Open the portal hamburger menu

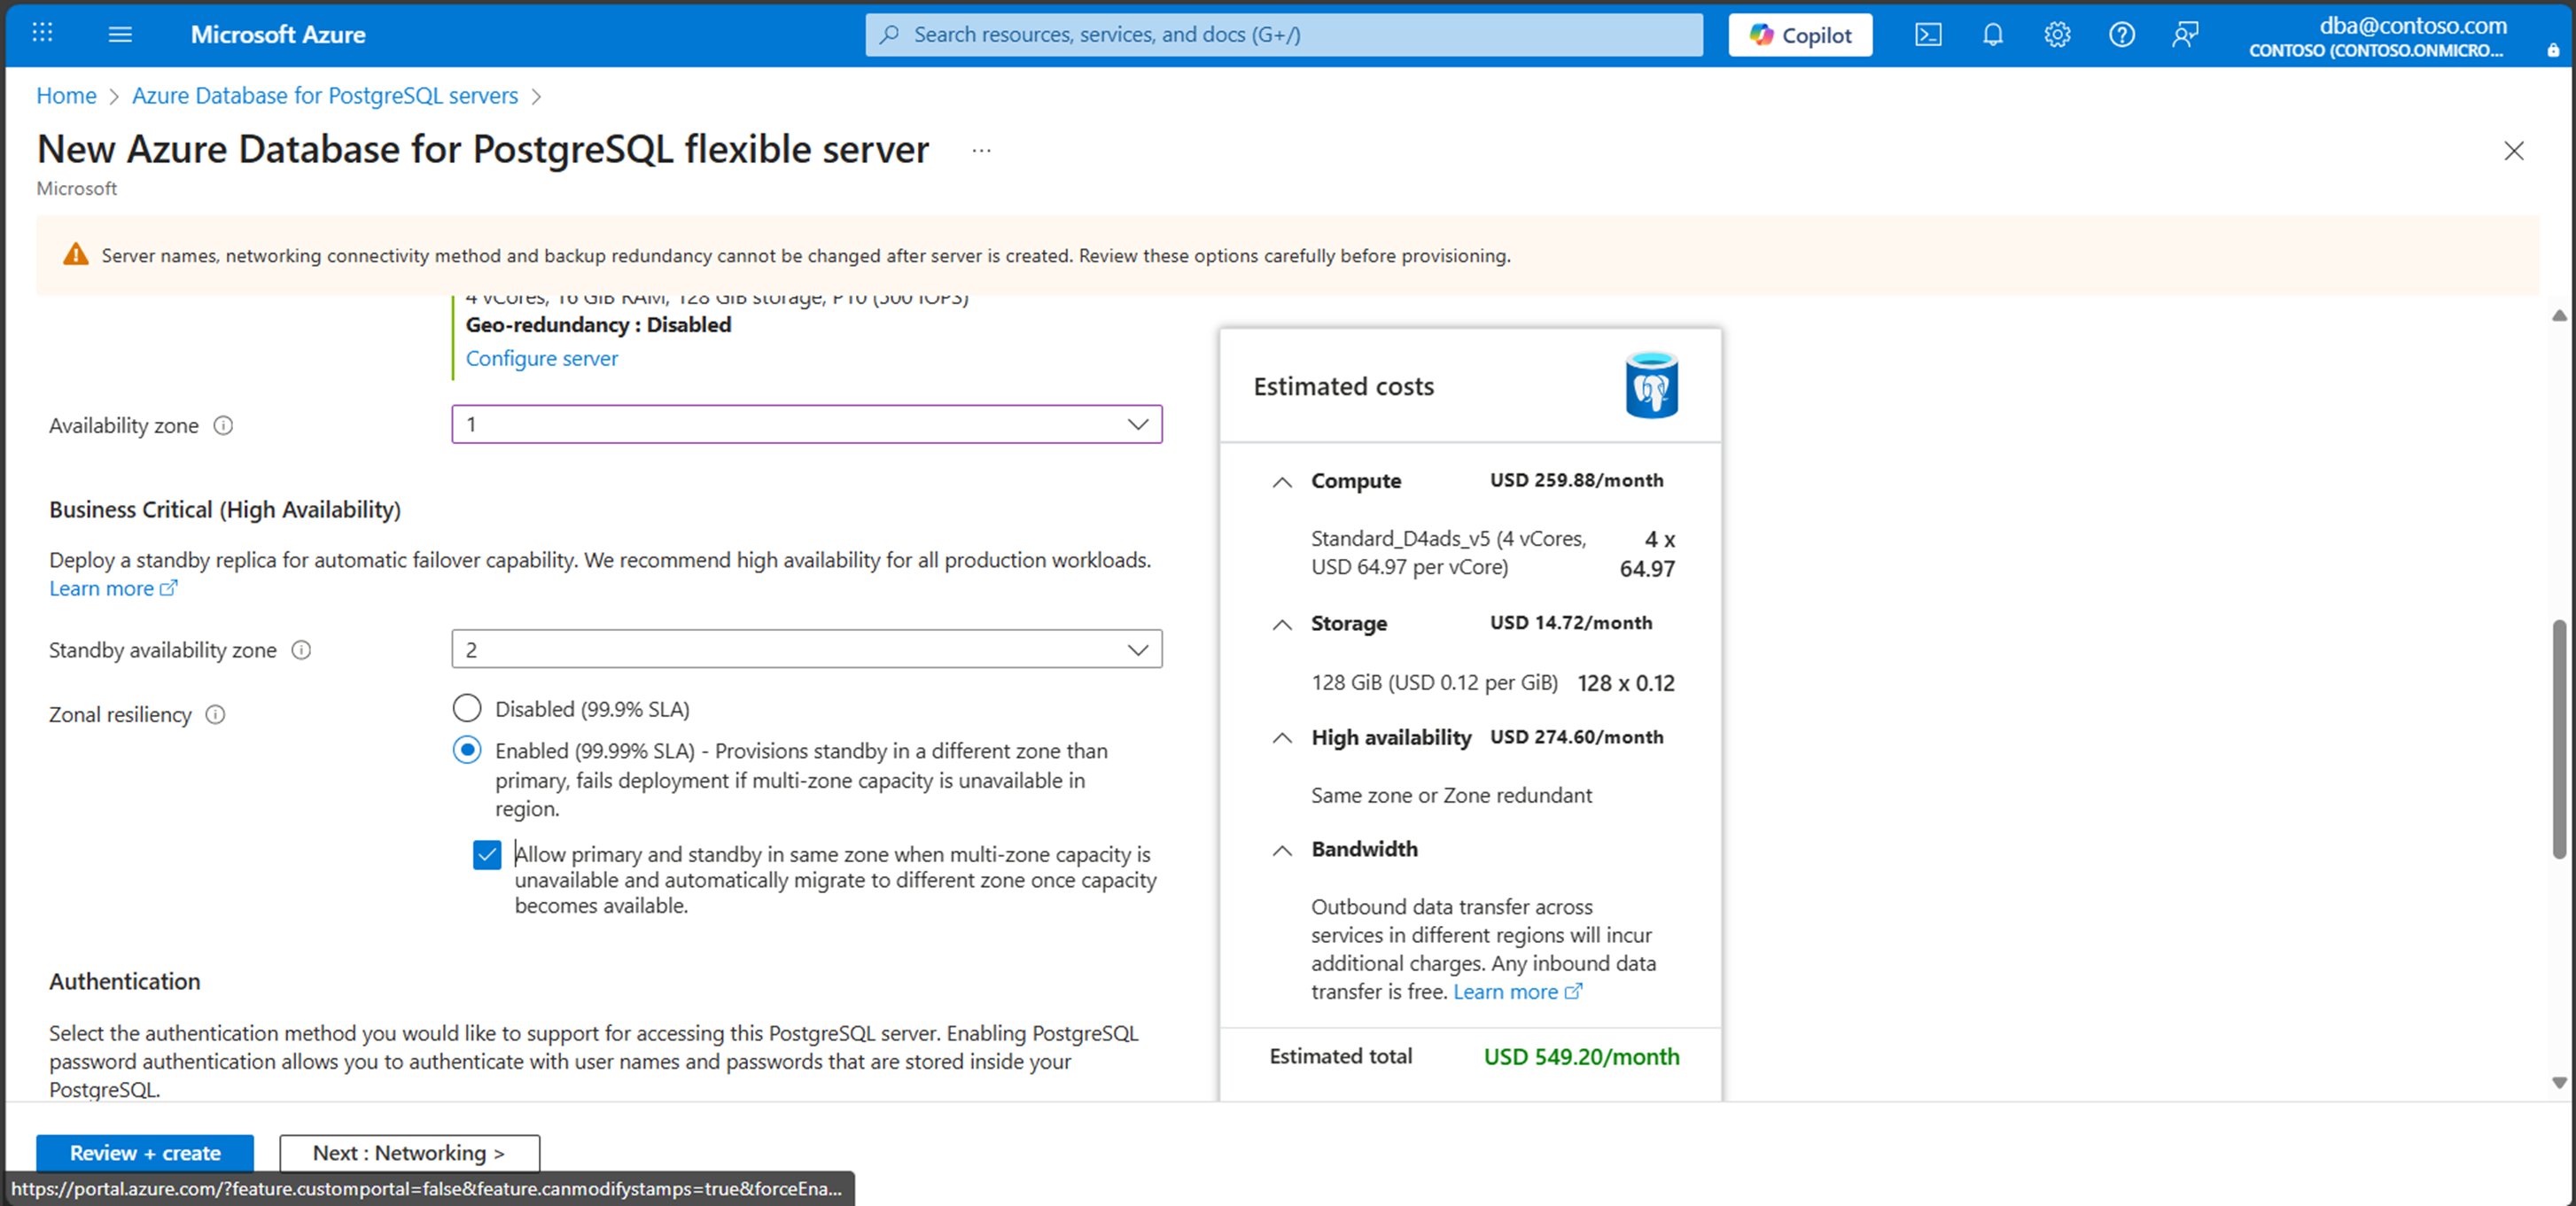pos(120,35)
